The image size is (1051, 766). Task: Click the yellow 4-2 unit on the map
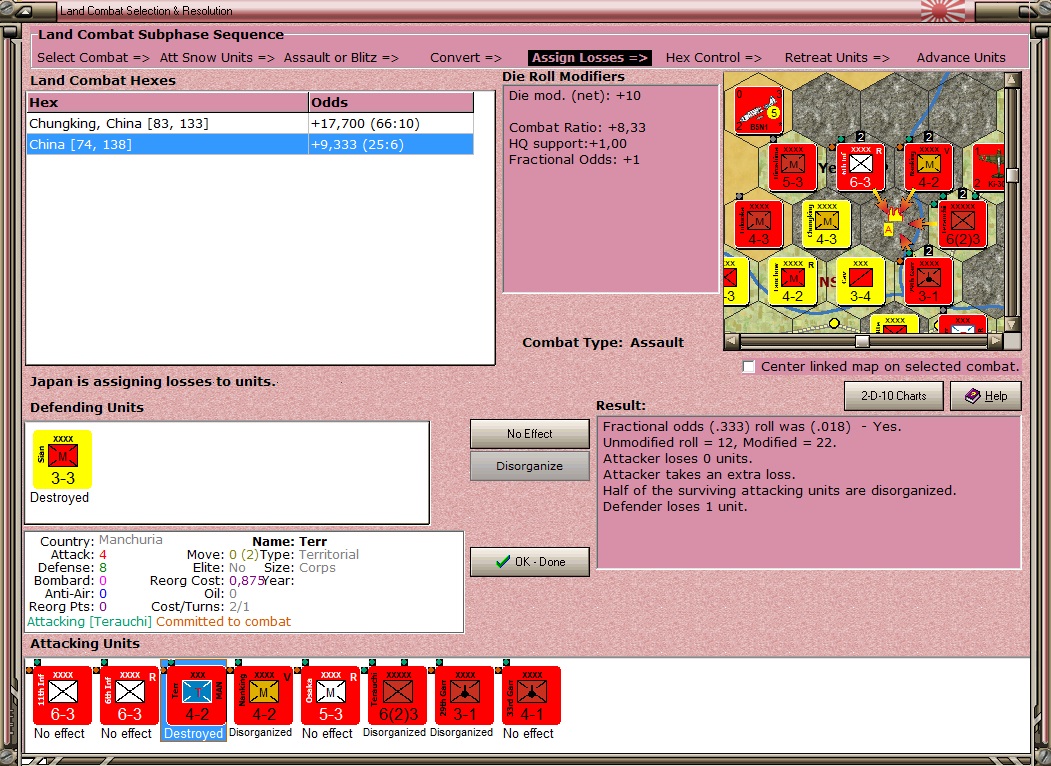[792, 281]
